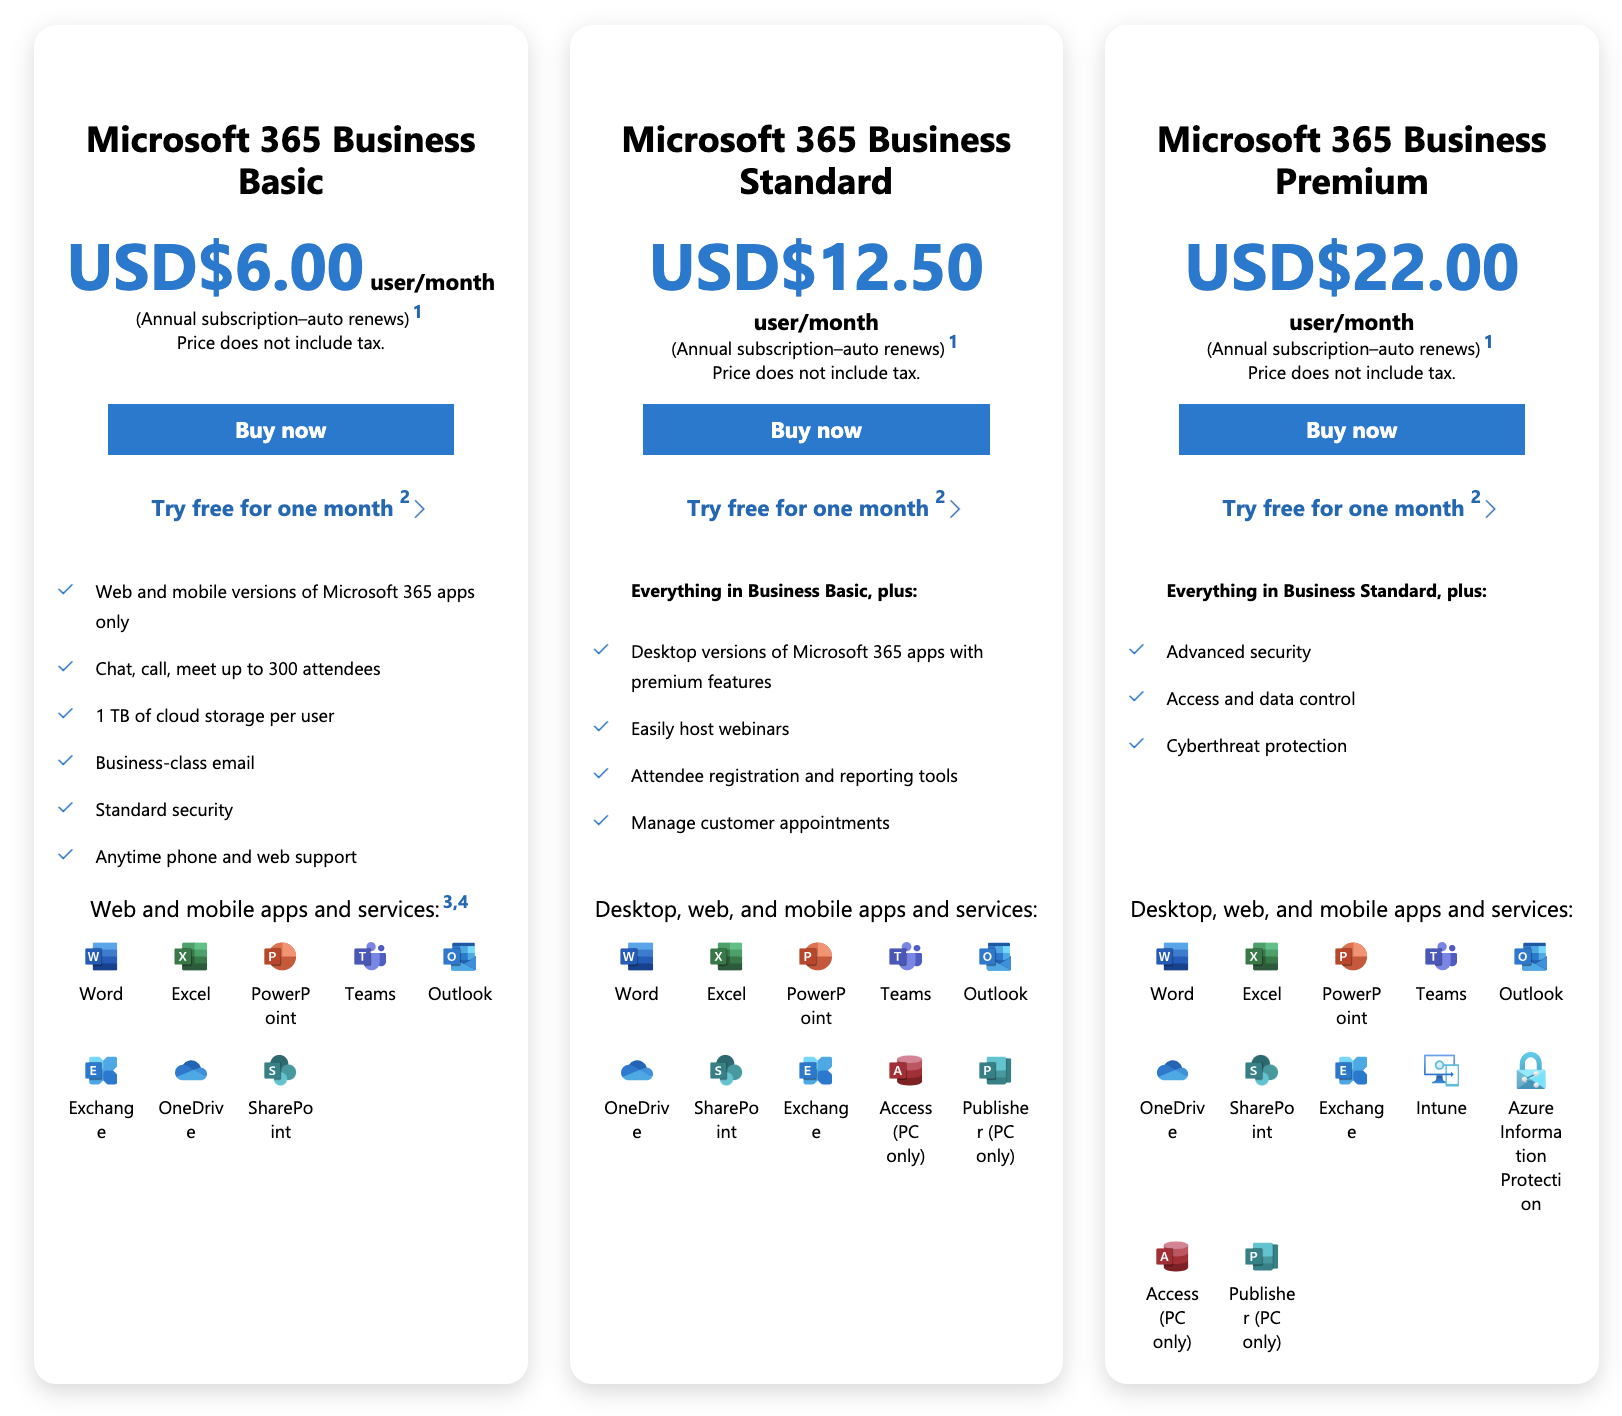Image resolution: width=1622 pixels, height=1416 pixels.
Task: Buy Microsoft 365 Business Basic now
Action: click(x=281, y=430)
